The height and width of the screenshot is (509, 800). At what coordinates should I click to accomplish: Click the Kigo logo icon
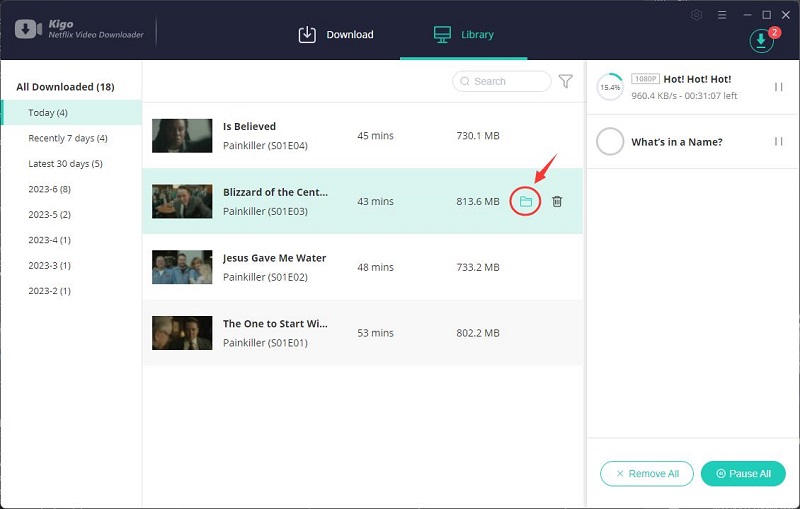point(28,29)
